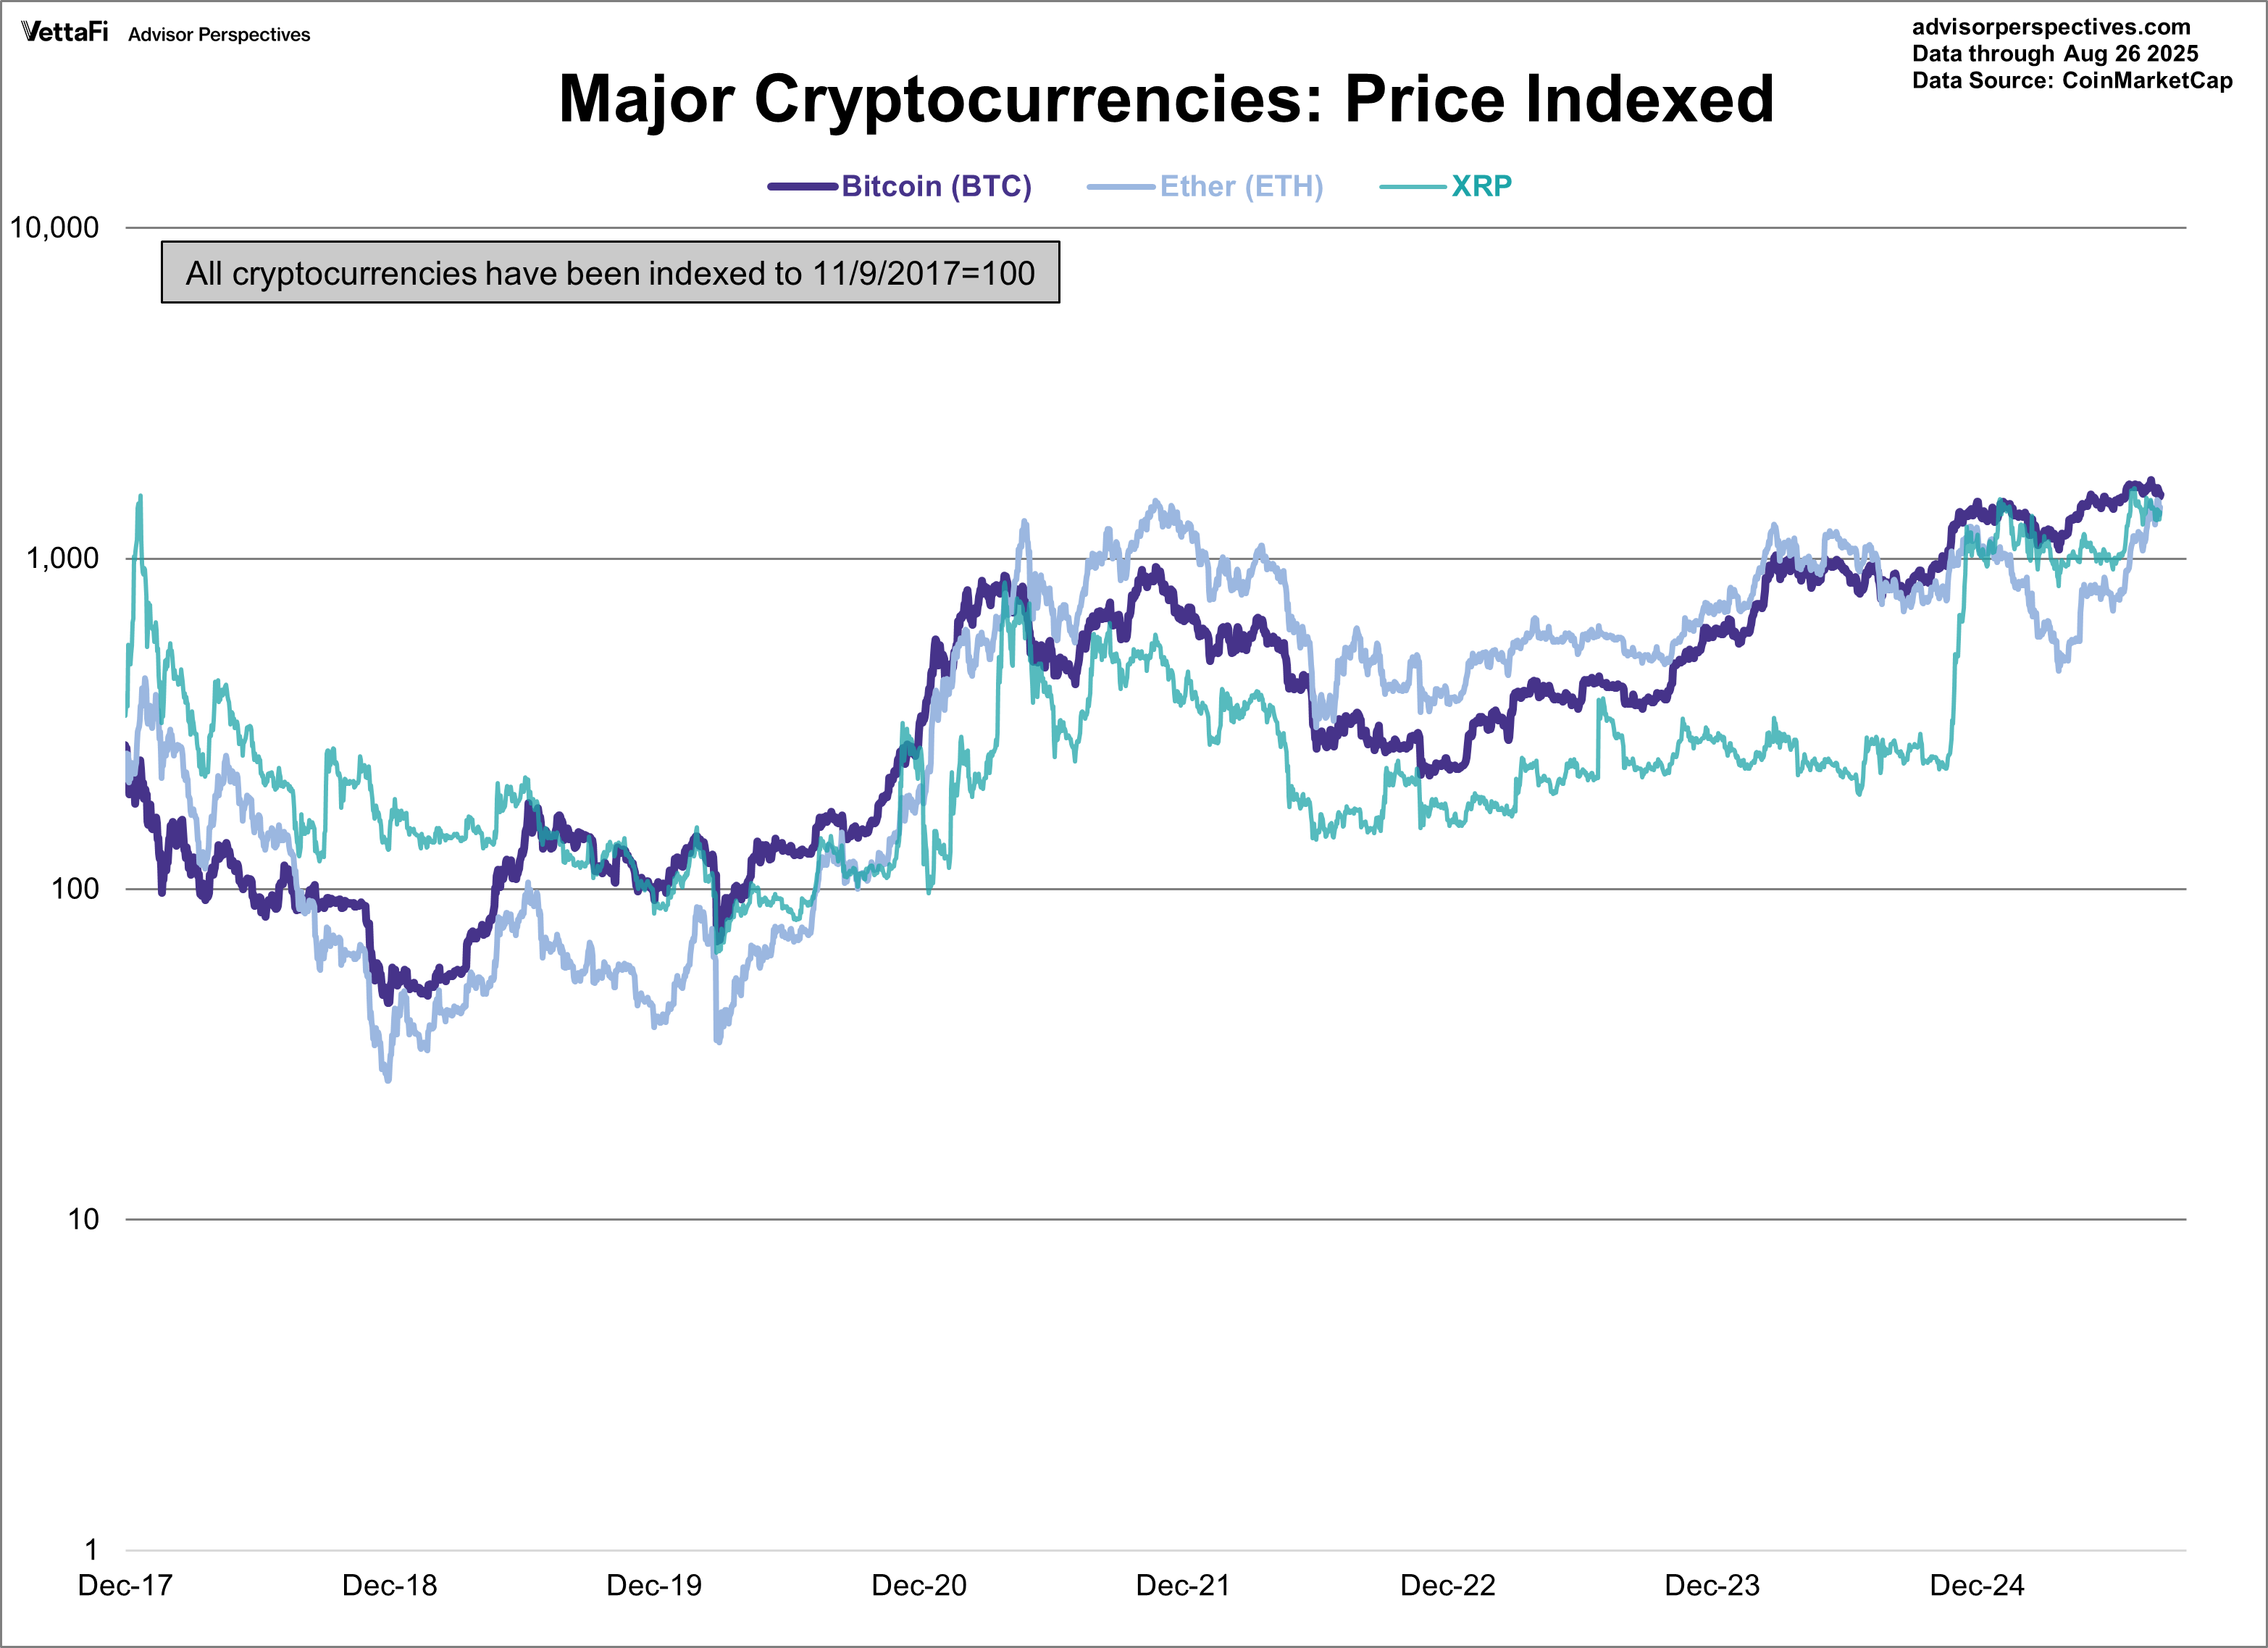
Task: Click the 'Data Source: CoinMarketCap' text
Action: click(2072, 81)
